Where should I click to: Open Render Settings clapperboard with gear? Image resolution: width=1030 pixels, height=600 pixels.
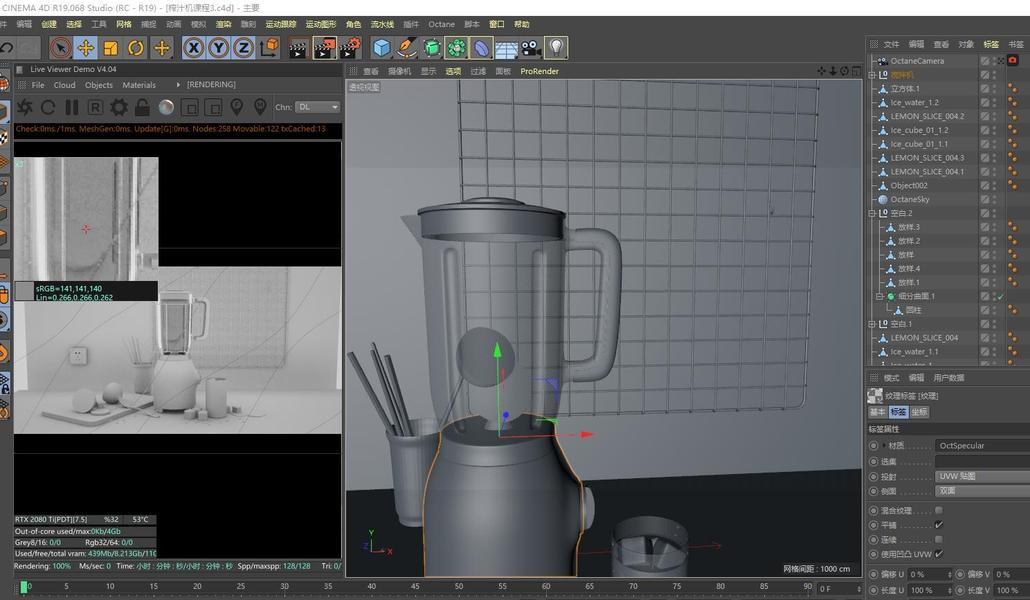(x=350, y=48)
